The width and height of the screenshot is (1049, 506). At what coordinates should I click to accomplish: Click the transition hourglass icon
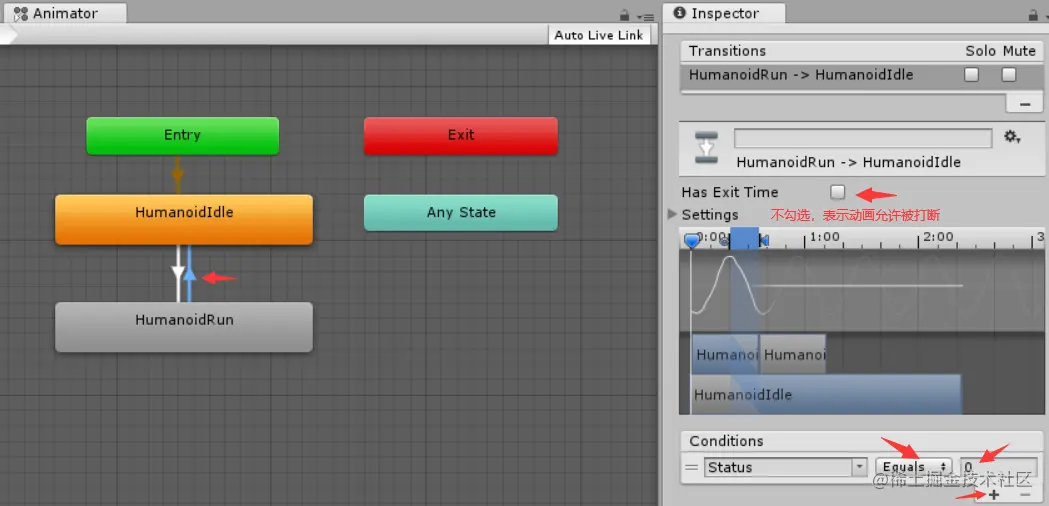click(x=706, y=147)
